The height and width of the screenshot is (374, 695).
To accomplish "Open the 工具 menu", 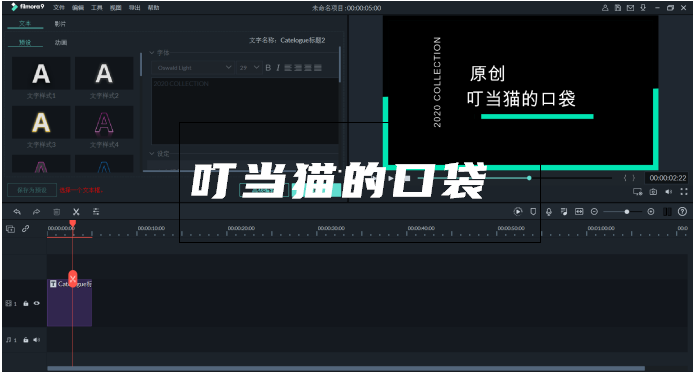I will [x=97, y=8].
